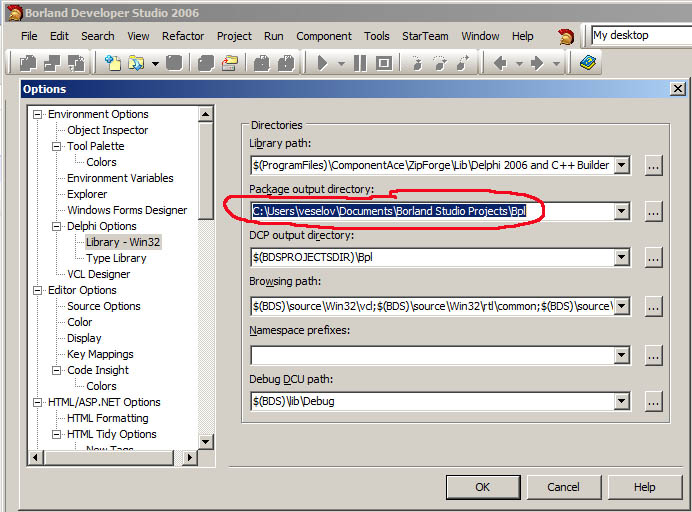Screen dimensions: 692x512
Task: Click the New Items toolbar icon
Action: [x=113, y=63]
